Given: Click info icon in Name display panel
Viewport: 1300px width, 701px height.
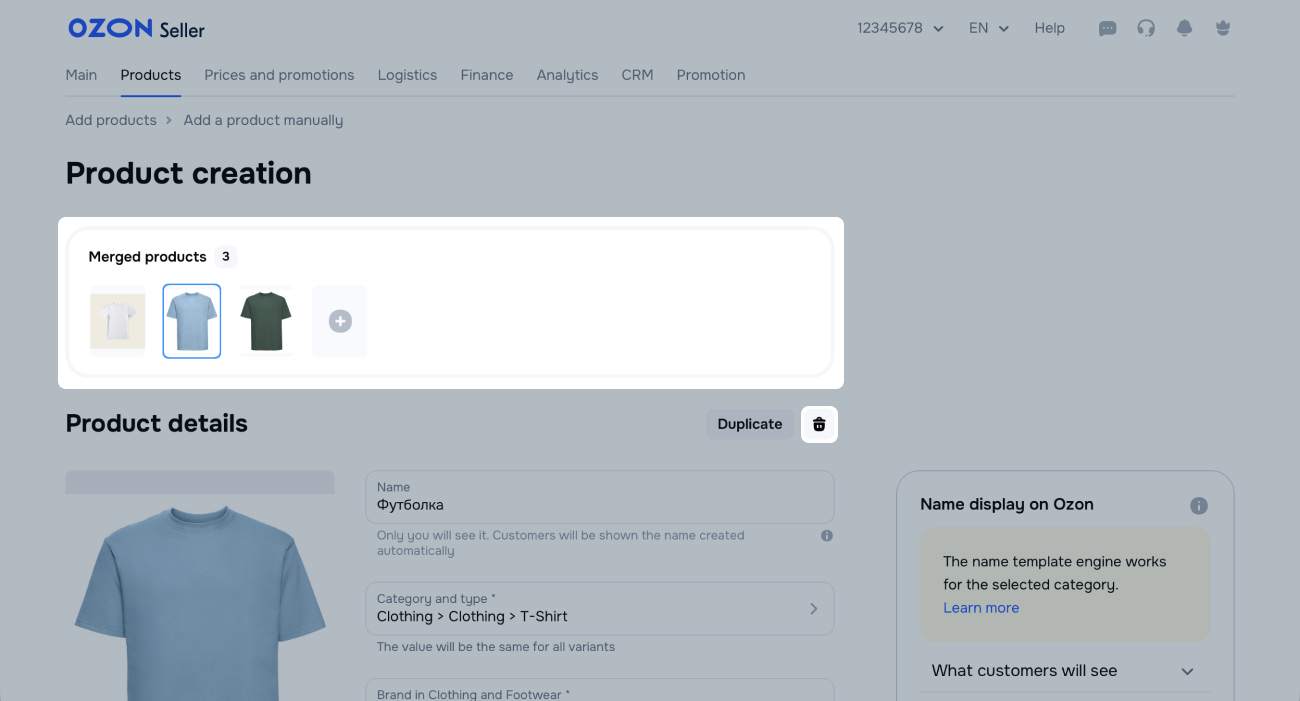Looking at the screenshot, I should [1199, 506].
